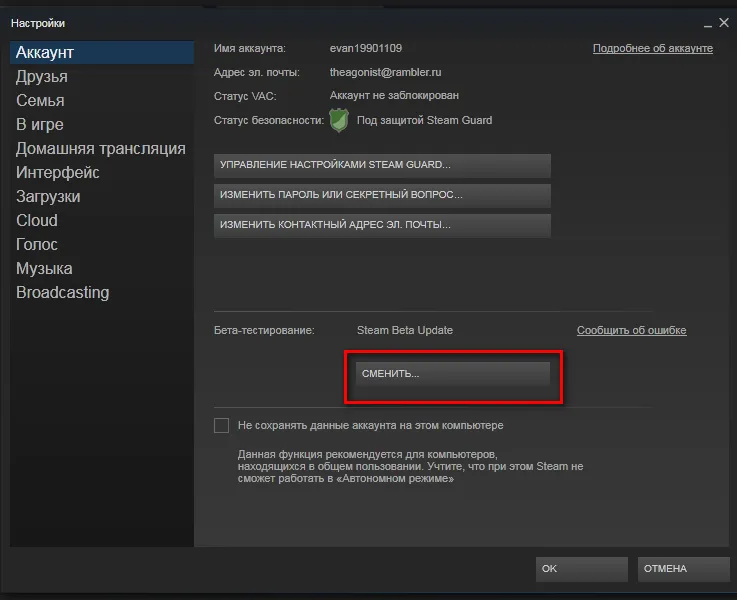
Task: Click the Статус VAC label
Action: pos(245,96)
